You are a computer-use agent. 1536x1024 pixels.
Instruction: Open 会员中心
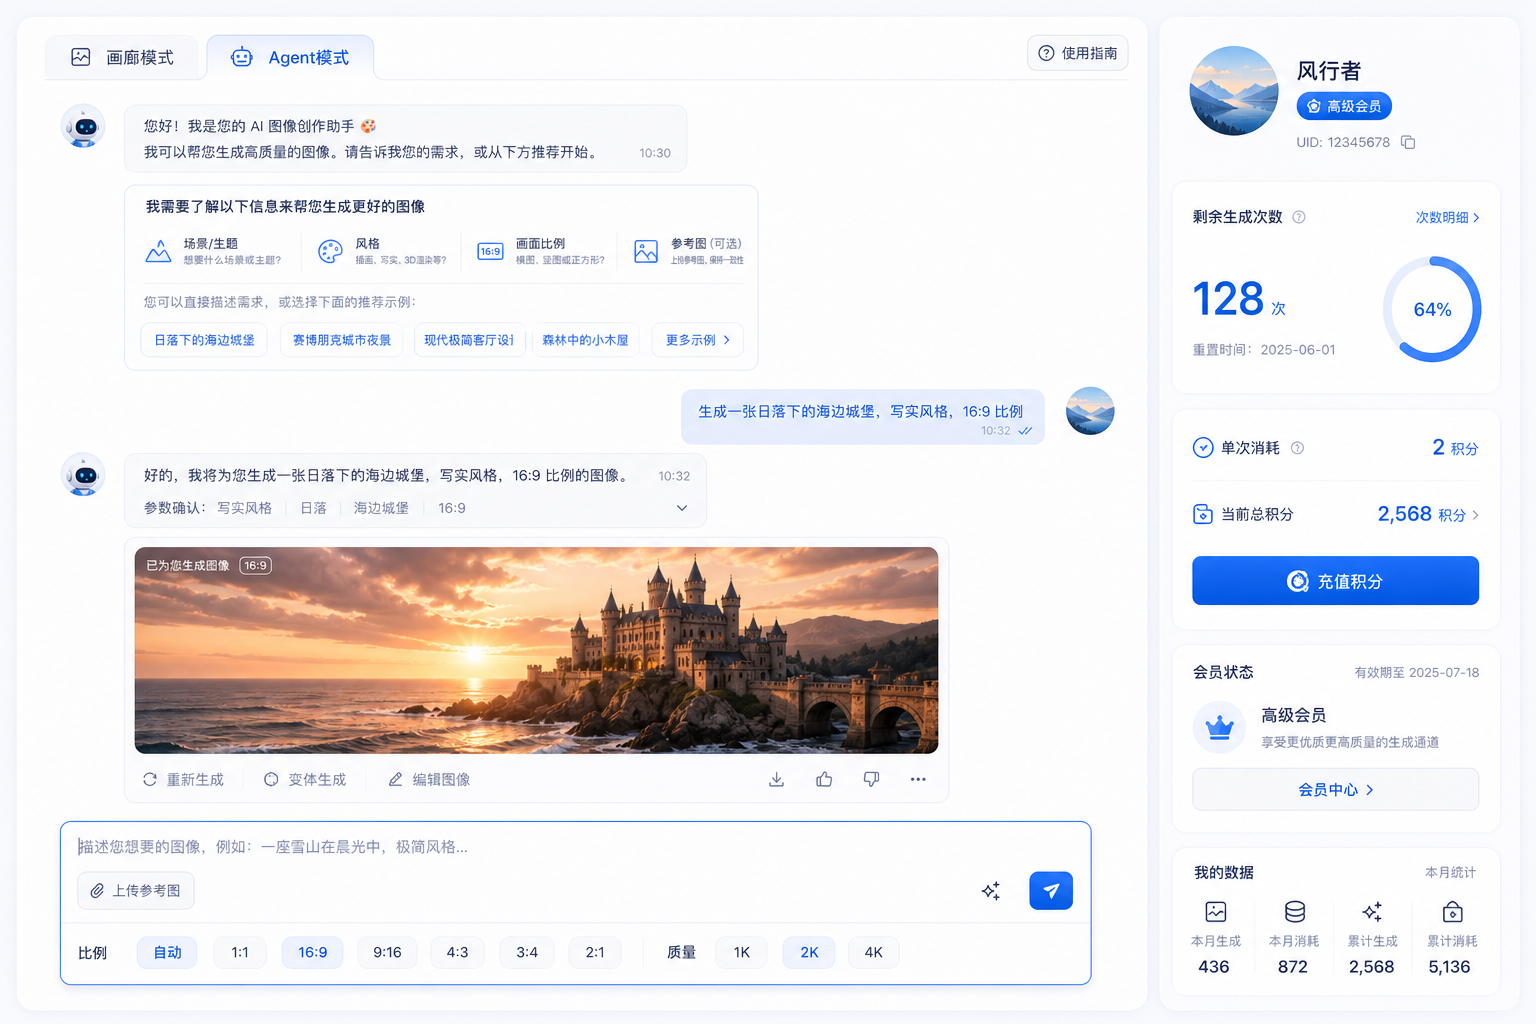(x=1335, y=790)
